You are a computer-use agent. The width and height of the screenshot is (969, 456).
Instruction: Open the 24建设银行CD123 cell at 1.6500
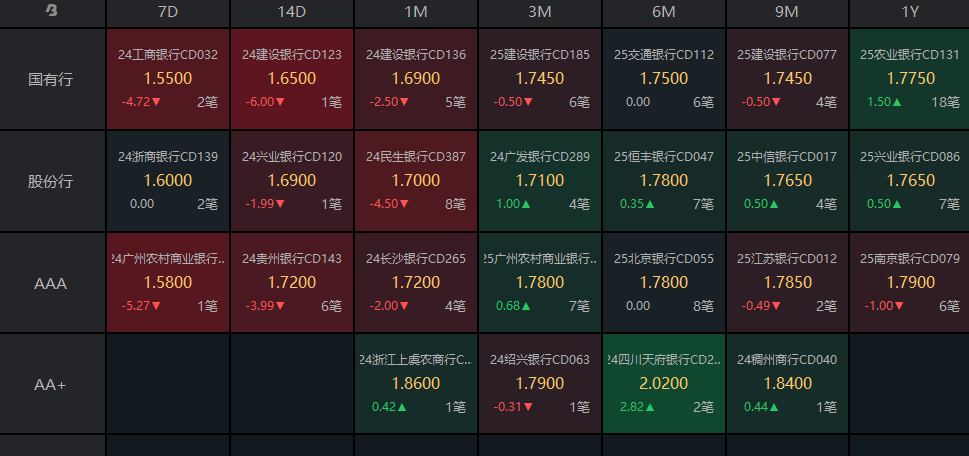[292, 78]
